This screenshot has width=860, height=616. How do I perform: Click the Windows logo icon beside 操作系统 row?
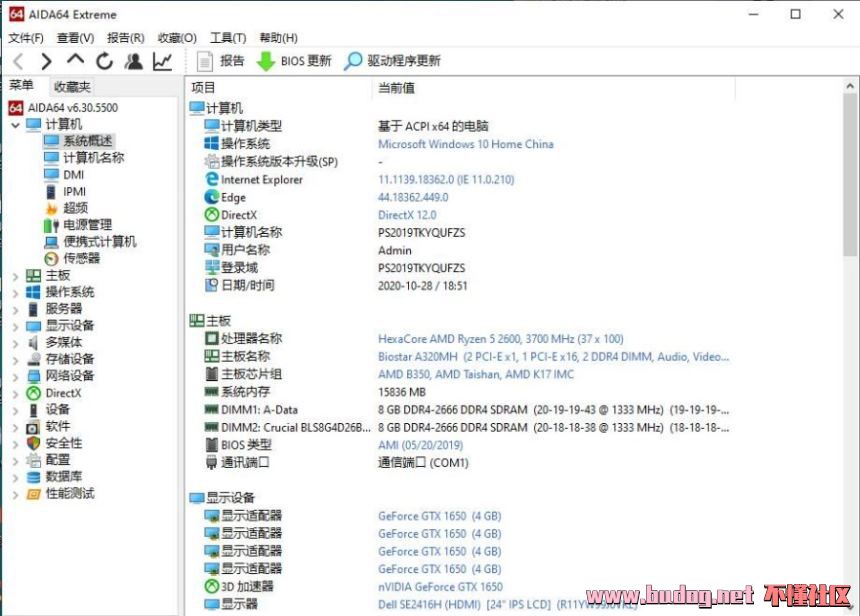[212, 144]
